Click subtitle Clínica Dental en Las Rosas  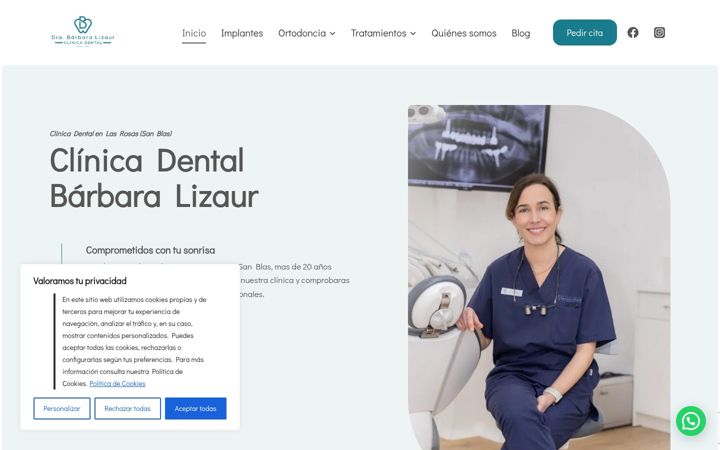pos(111,134)
